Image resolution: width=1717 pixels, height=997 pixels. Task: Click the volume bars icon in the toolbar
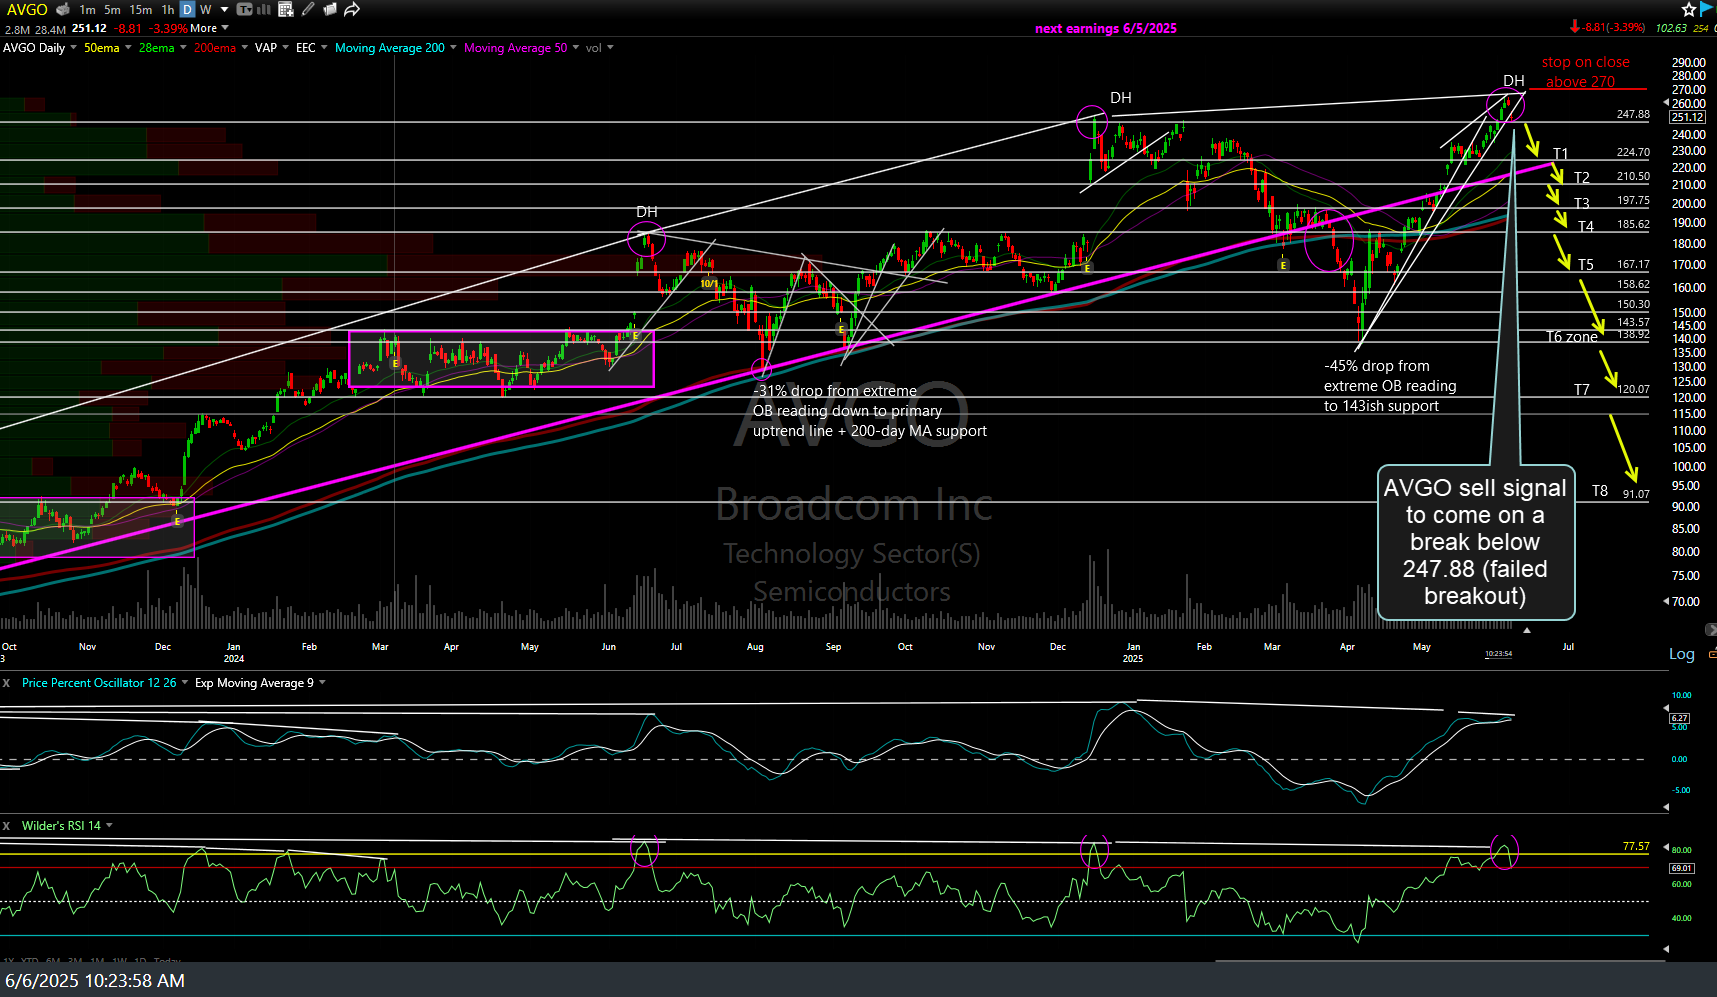pyautogui.click(x=262, y=10)
